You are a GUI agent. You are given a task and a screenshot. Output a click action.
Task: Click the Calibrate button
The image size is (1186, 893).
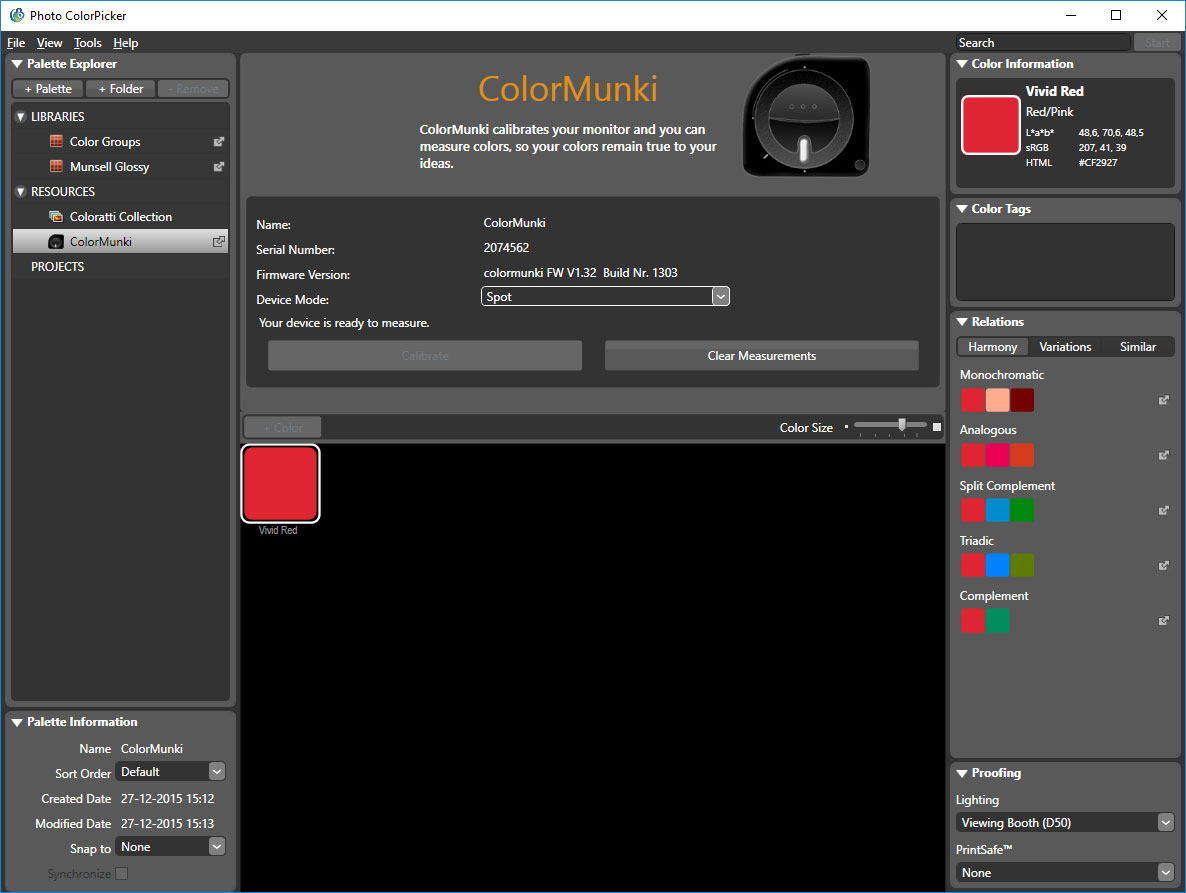point(424,355)
